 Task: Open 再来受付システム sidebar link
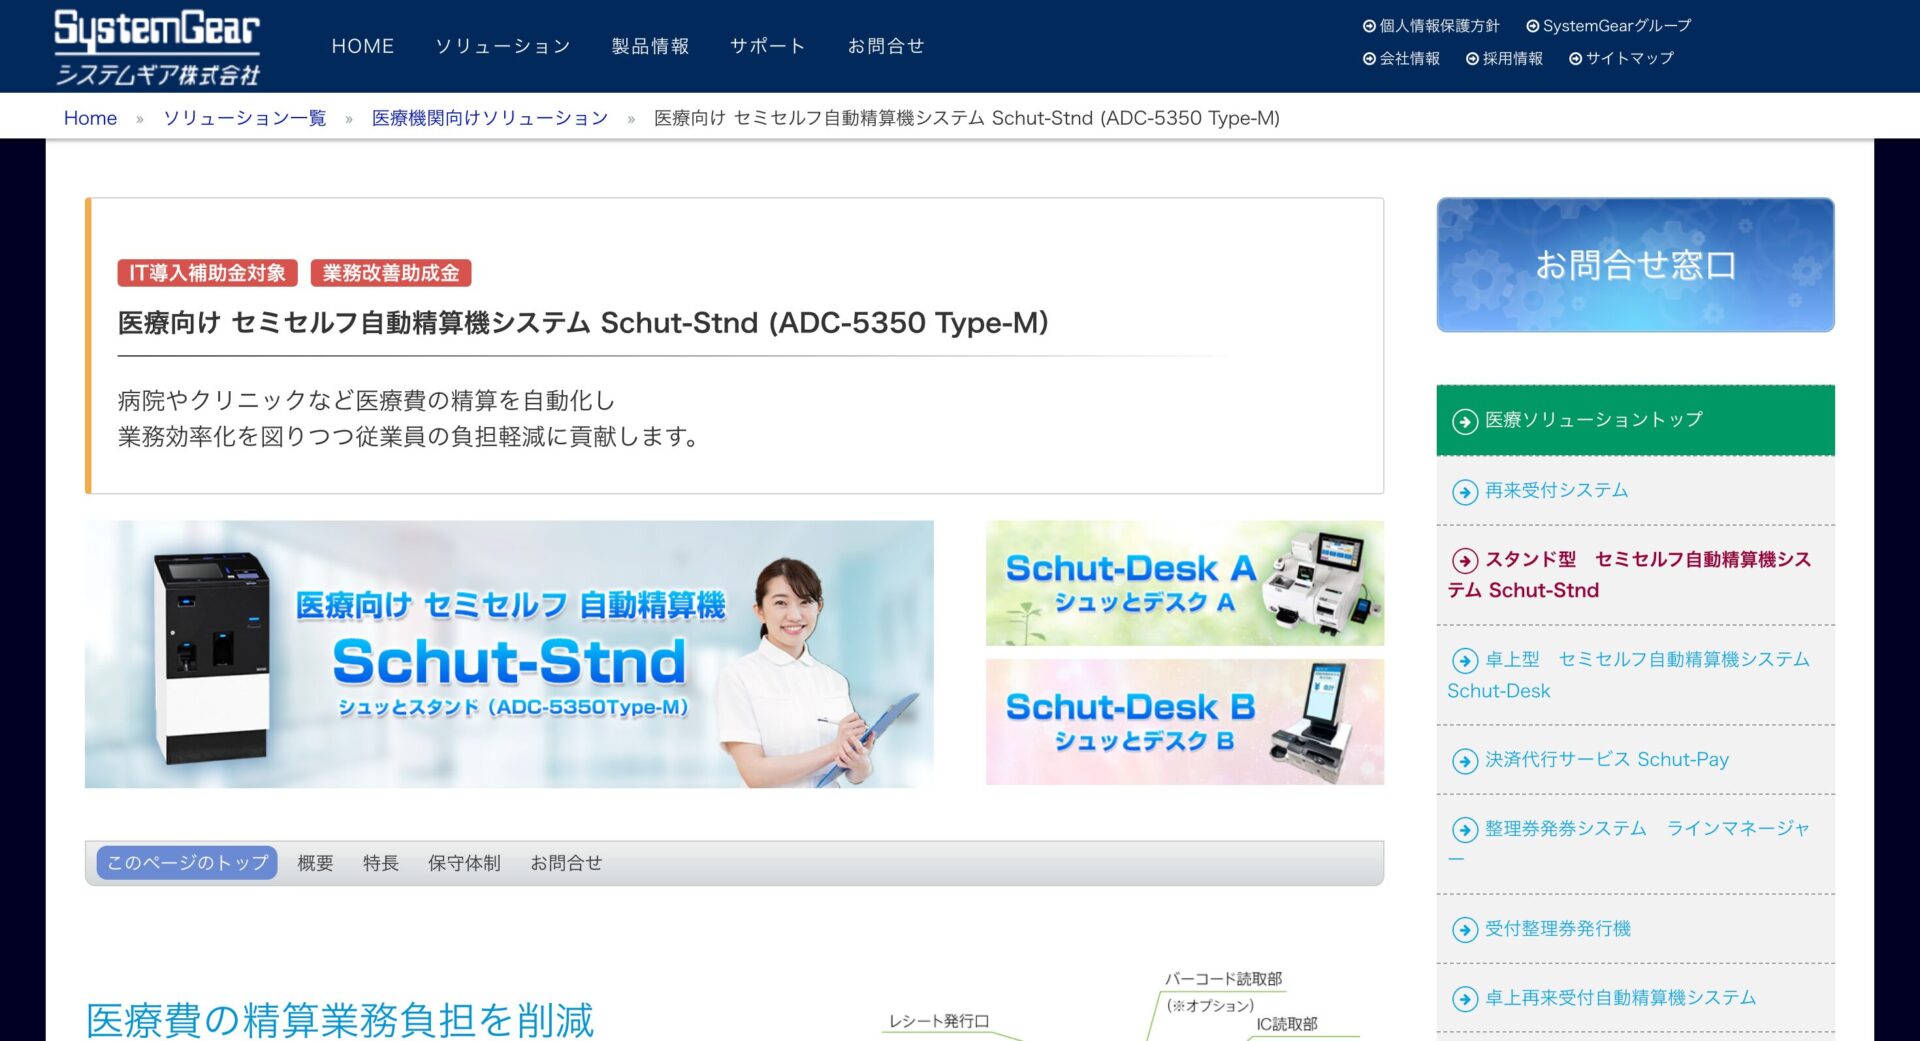click(1635, 491)
